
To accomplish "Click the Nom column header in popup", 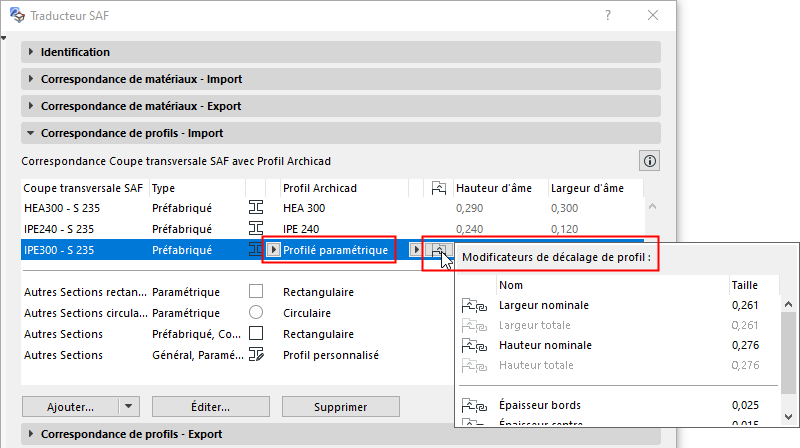I will click(612, 285).
